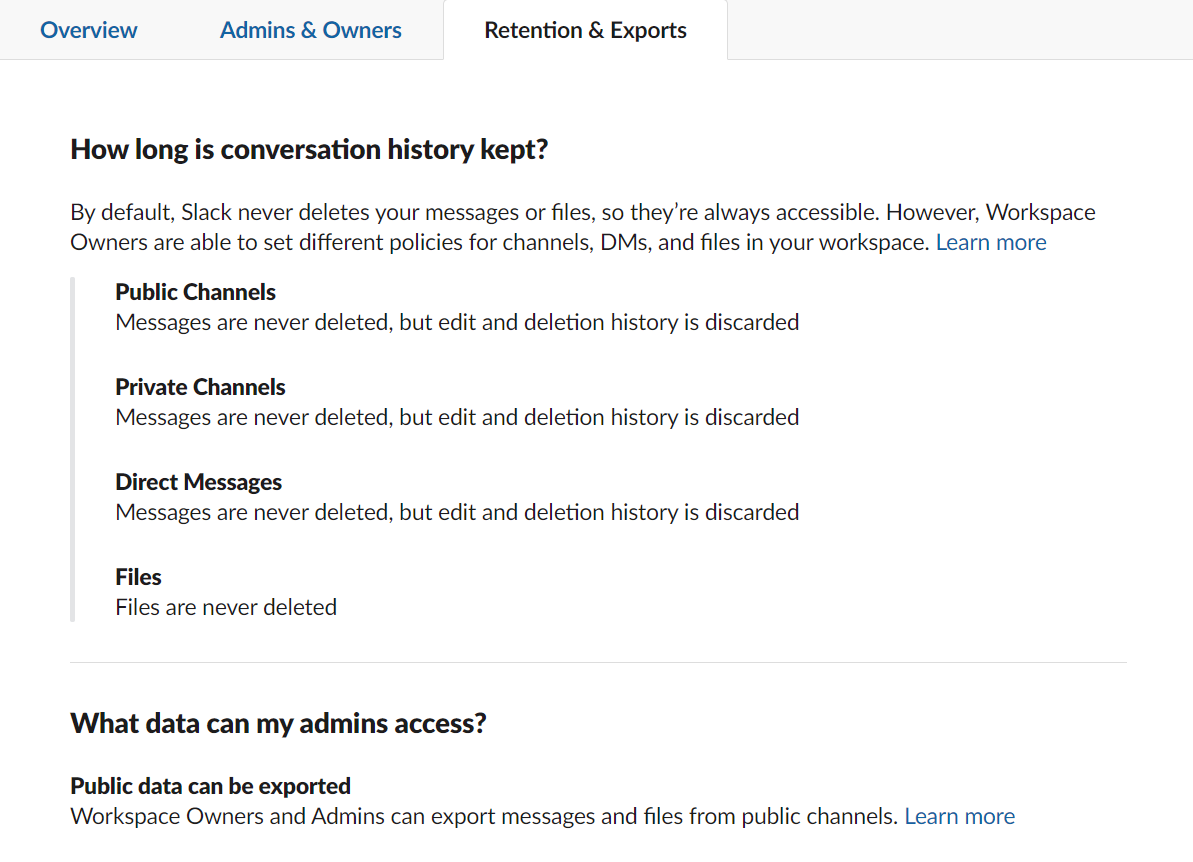Click the Files policy title
The image size is (1193, 862).
click(x=138, y=577)
